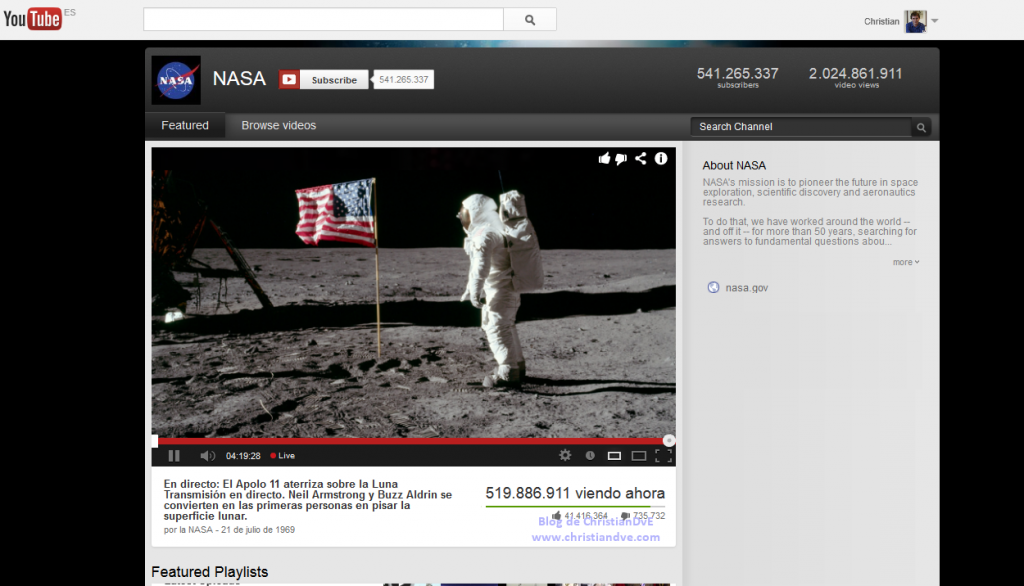Click the Featured Playlists heading
This screenshot has height=586, width=1024.
210,572
